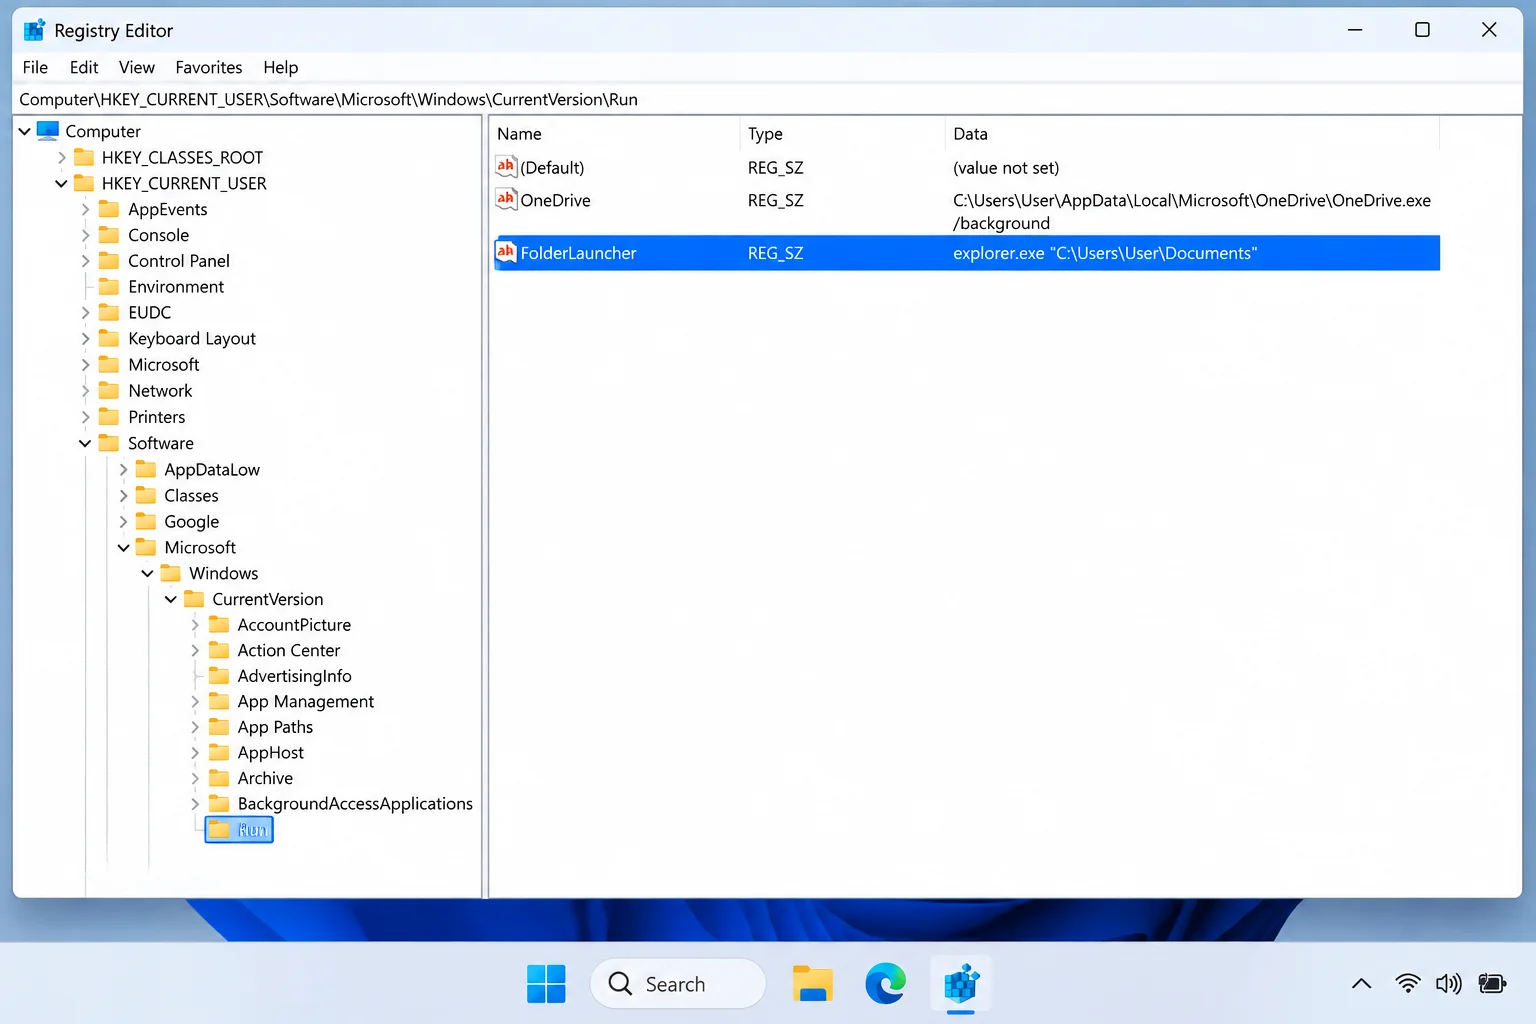The image size is (1536, 1024).
Task: Launch Microsoft Edge from taskbar
Action: (x=886, y=984)
